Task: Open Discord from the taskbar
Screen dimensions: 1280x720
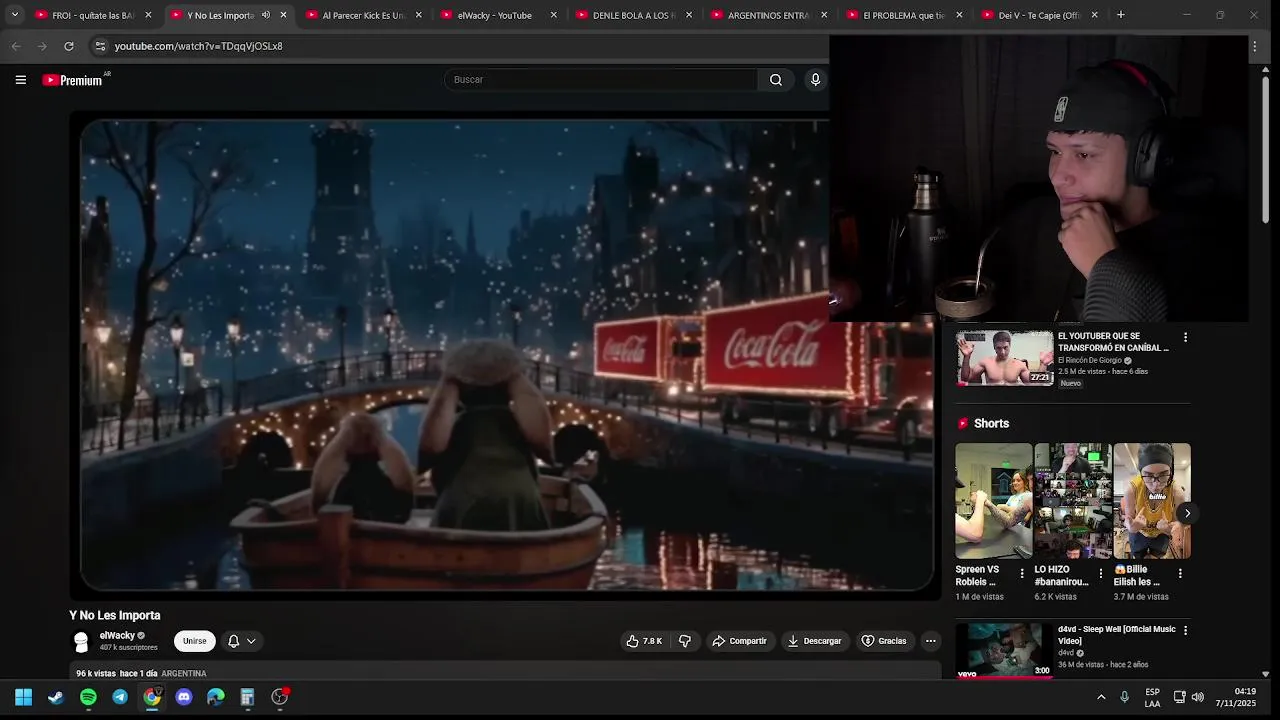Action: 184,697
